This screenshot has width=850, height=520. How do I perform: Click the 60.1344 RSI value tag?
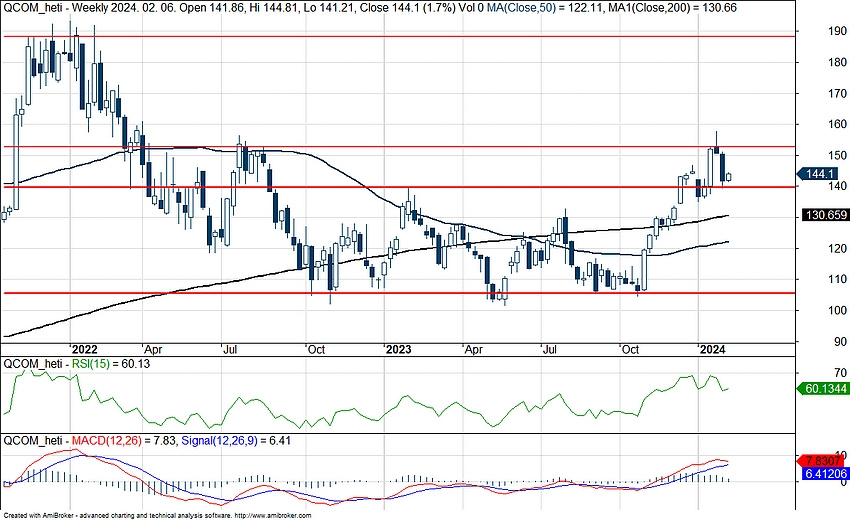pos(823,389)
